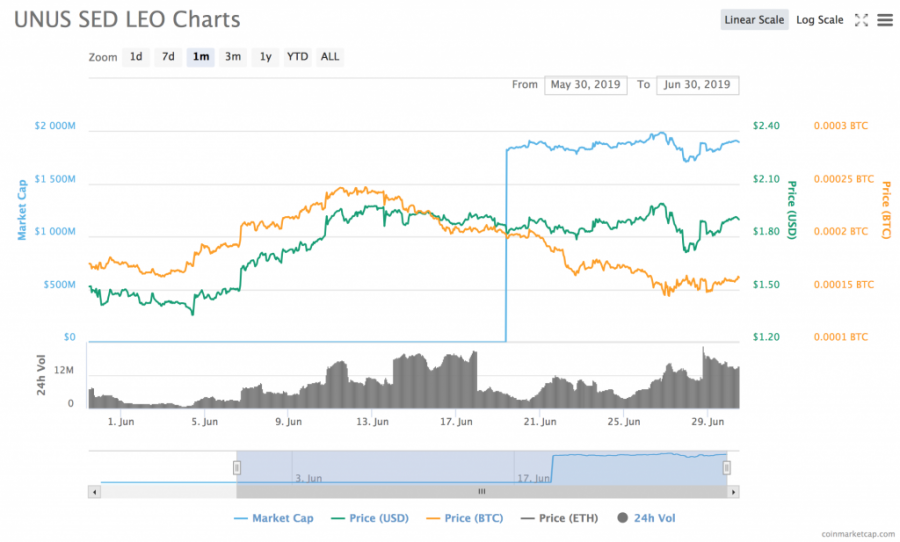Click the UNUS SED LEO Charts heading

[x=127, y=20]
